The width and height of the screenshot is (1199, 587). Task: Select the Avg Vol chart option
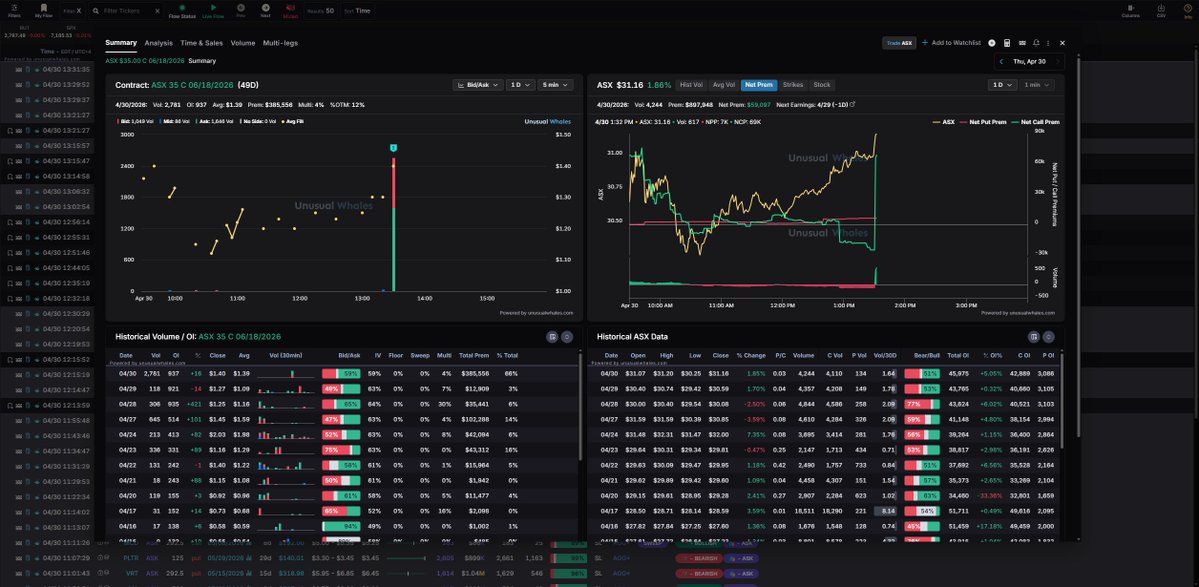(x=723, y=85)
